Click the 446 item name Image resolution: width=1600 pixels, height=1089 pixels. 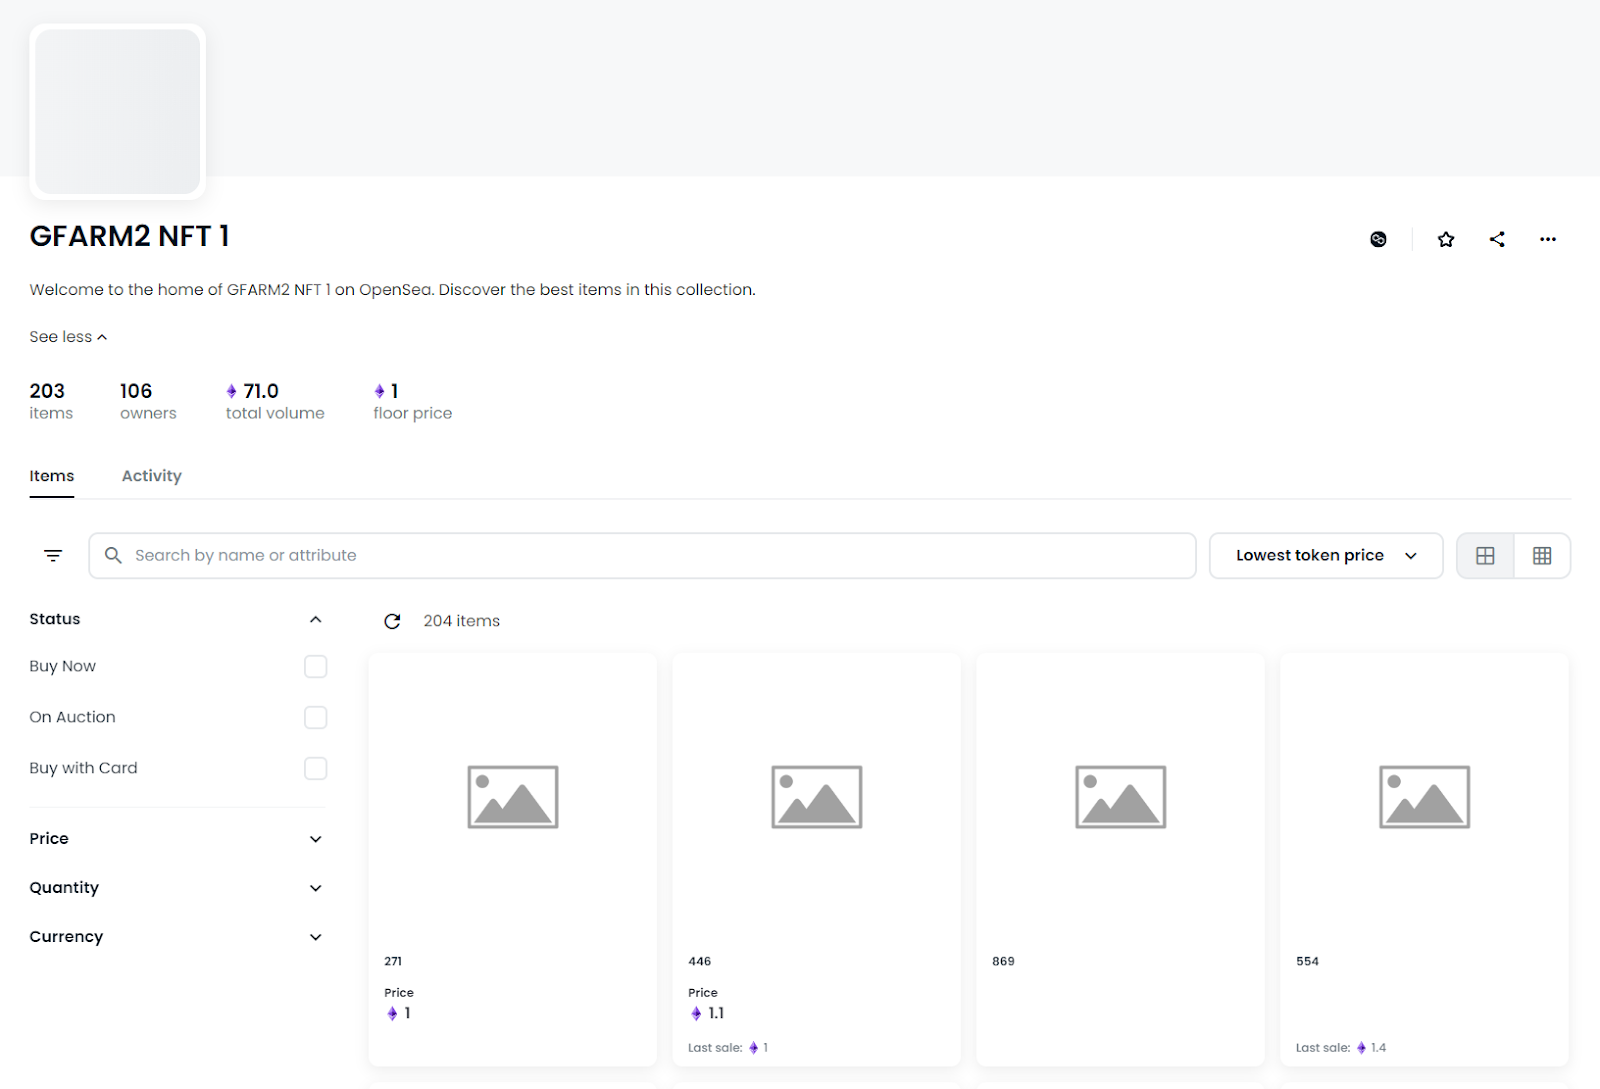(x=700, y=961)
